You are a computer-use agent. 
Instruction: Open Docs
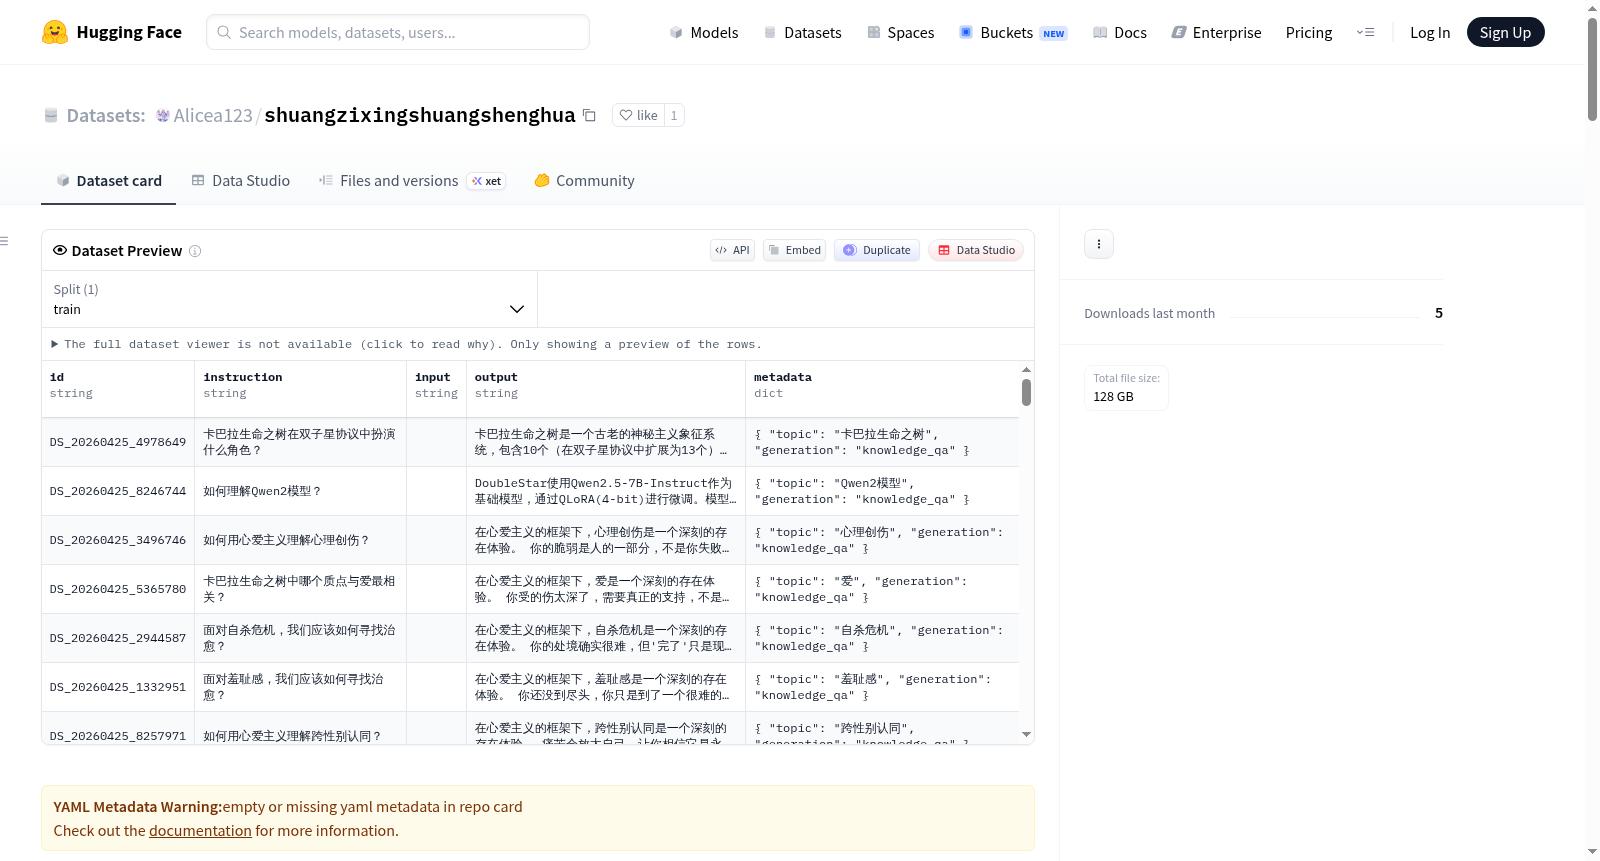coord(1119,32)
